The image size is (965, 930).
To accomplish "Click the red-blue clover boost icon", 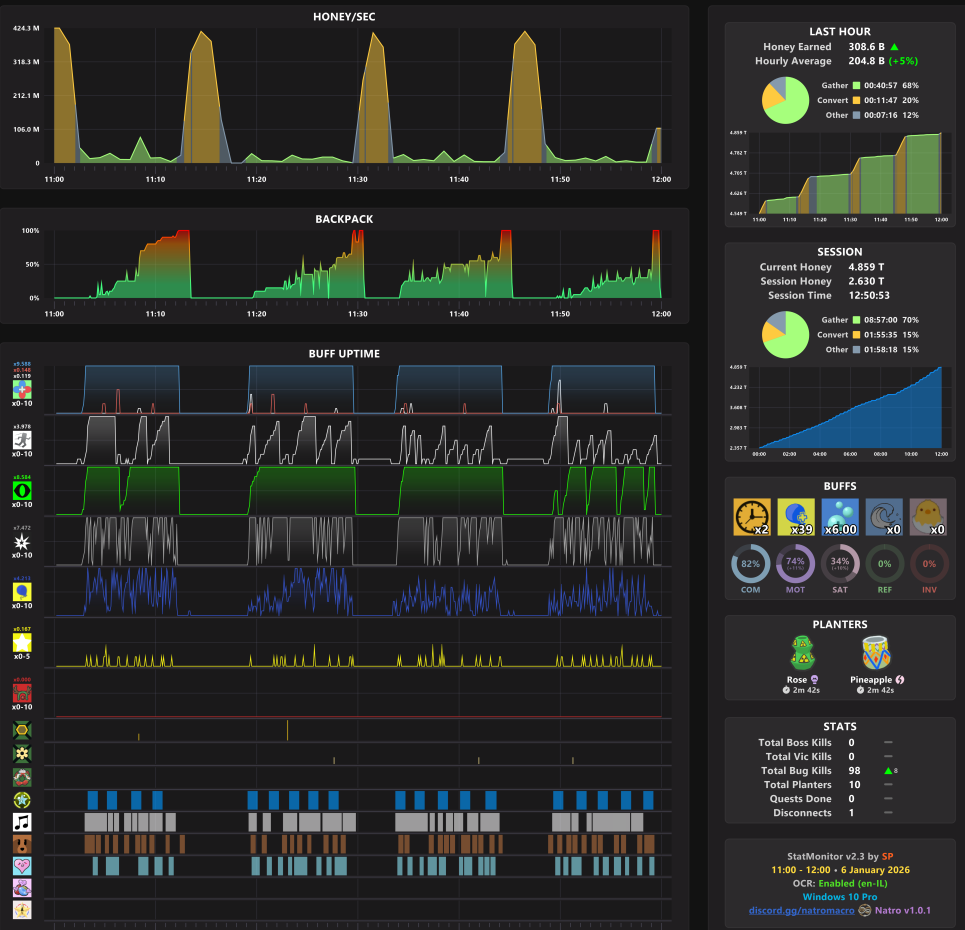I will 22,390.
